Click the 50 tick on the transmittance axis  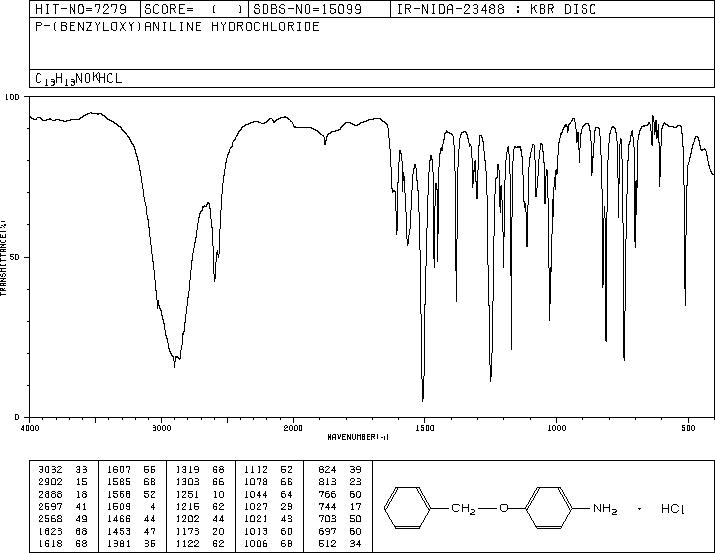[16, 257]
